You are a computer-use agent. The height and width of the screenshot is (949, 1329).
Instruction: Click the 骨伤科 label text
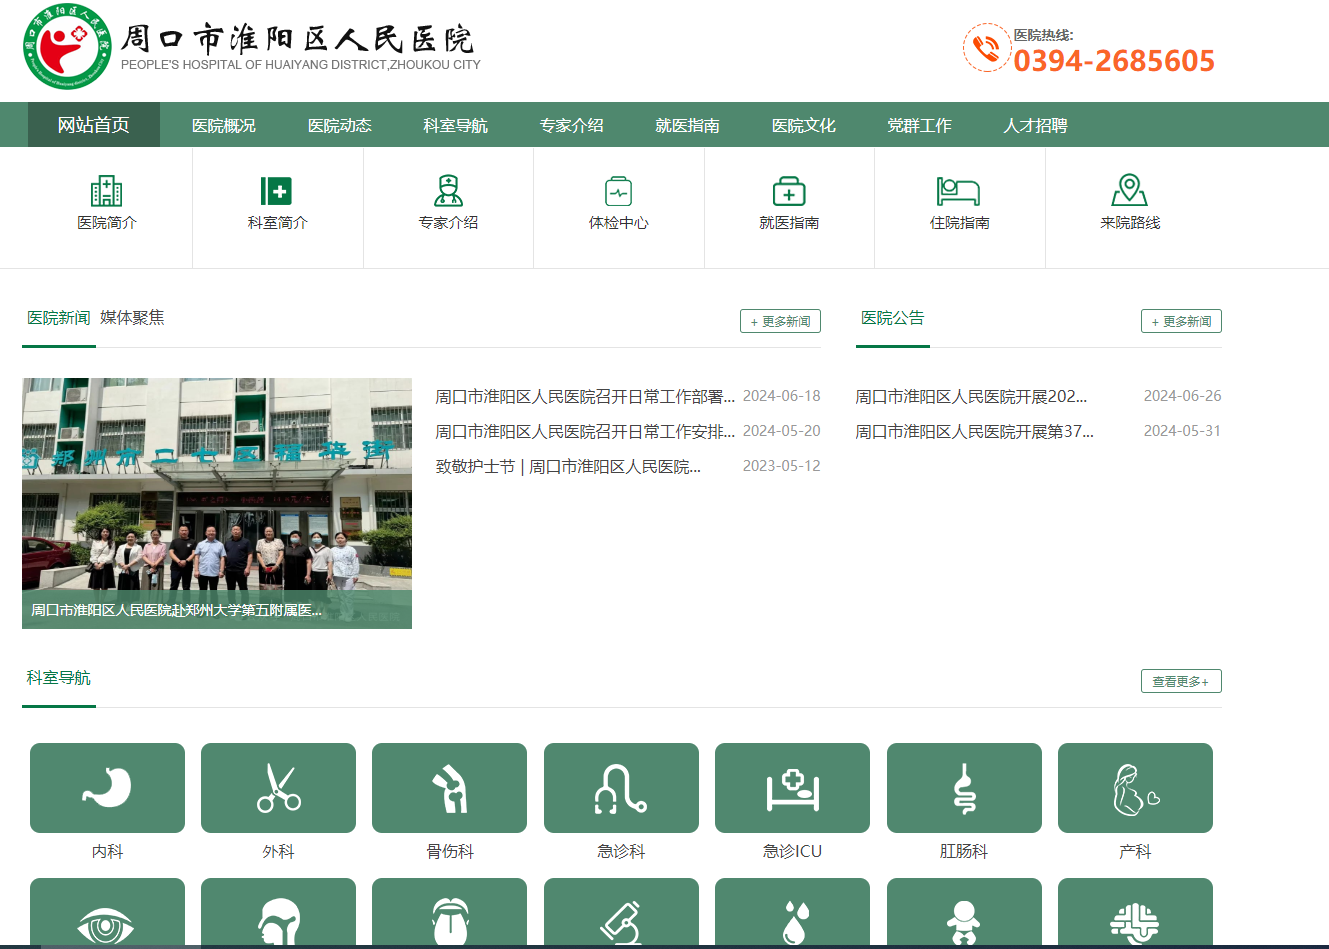[x=450, y=851]
